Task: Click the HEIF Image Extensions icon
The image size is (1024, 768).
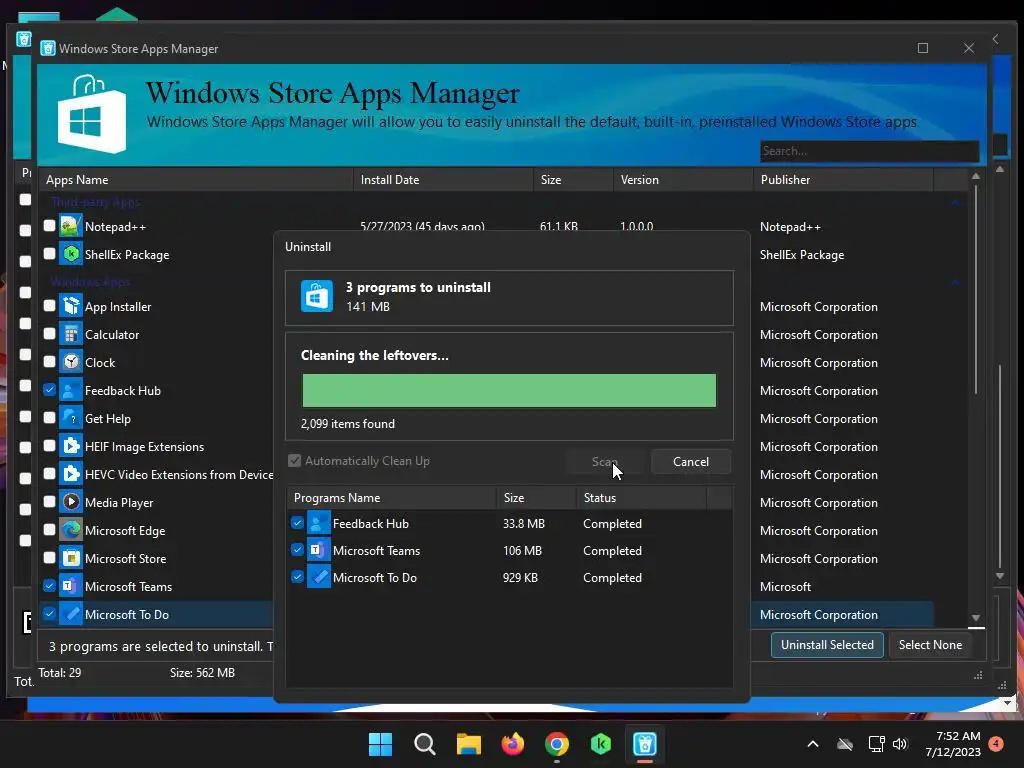Action: click(71, 447)
